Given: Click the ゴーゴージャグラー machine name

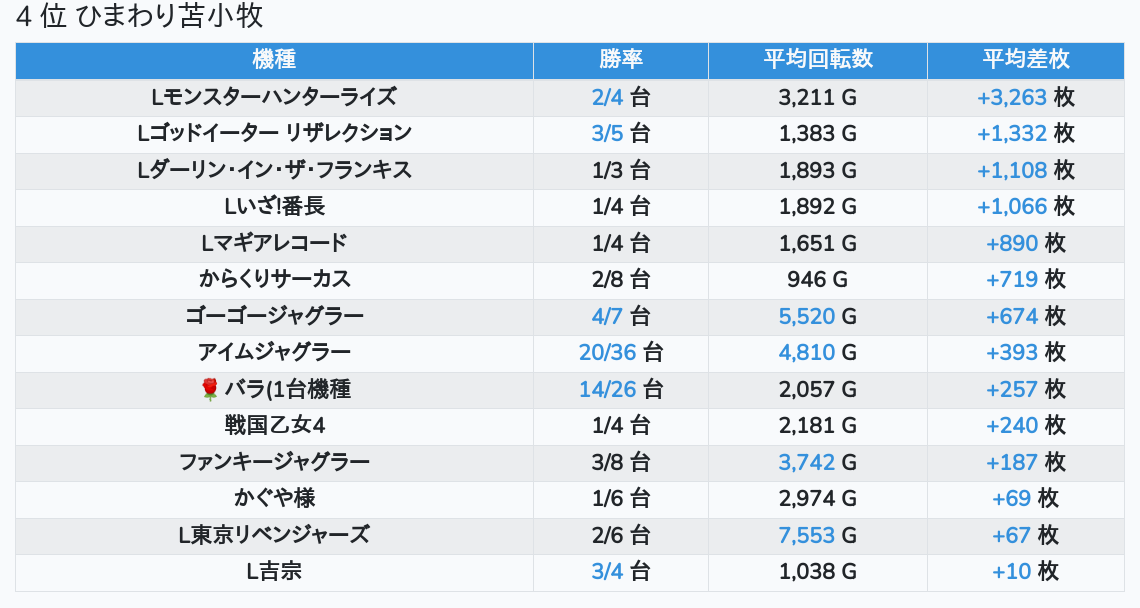Looking at the screenshot, I should pyautogui.click(x=274, y=316).
